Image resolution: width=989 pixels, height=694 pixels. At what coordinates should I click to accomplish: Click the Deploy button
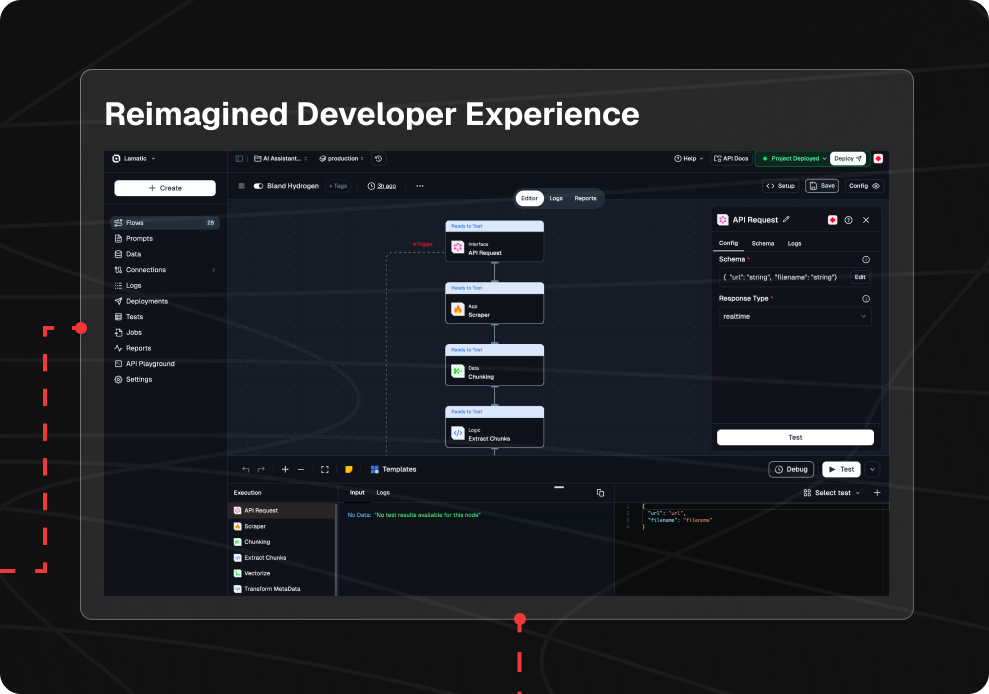pyautogui.click(x=848, y=159)
